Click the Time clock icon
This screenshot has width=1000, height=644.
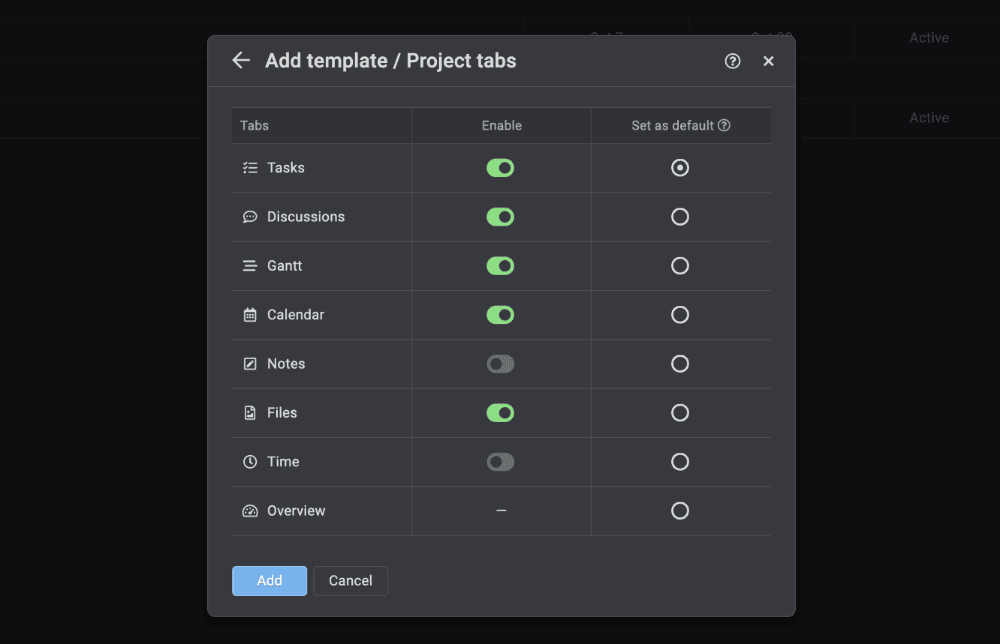click(x=250, y=462)
